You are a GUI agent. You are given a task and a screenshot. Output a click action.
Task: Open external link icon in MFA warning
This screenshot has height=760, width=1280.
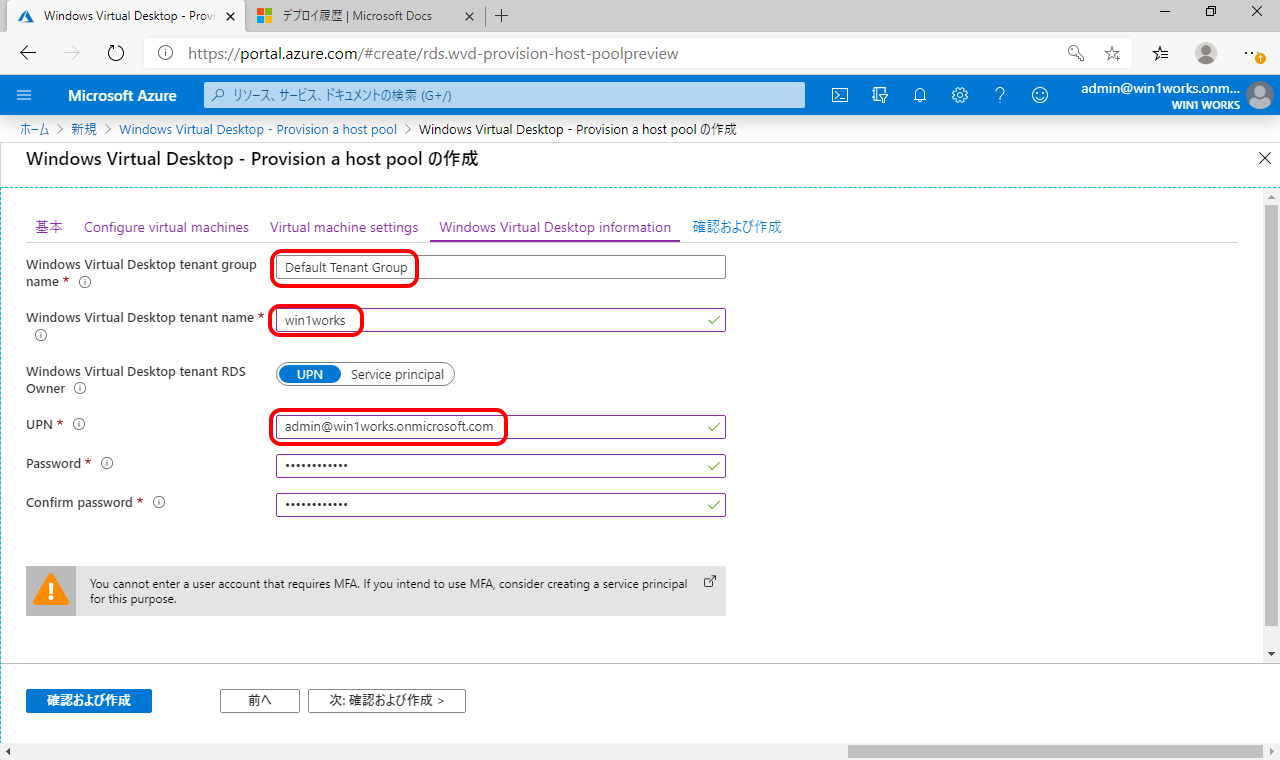pos(710,581)
